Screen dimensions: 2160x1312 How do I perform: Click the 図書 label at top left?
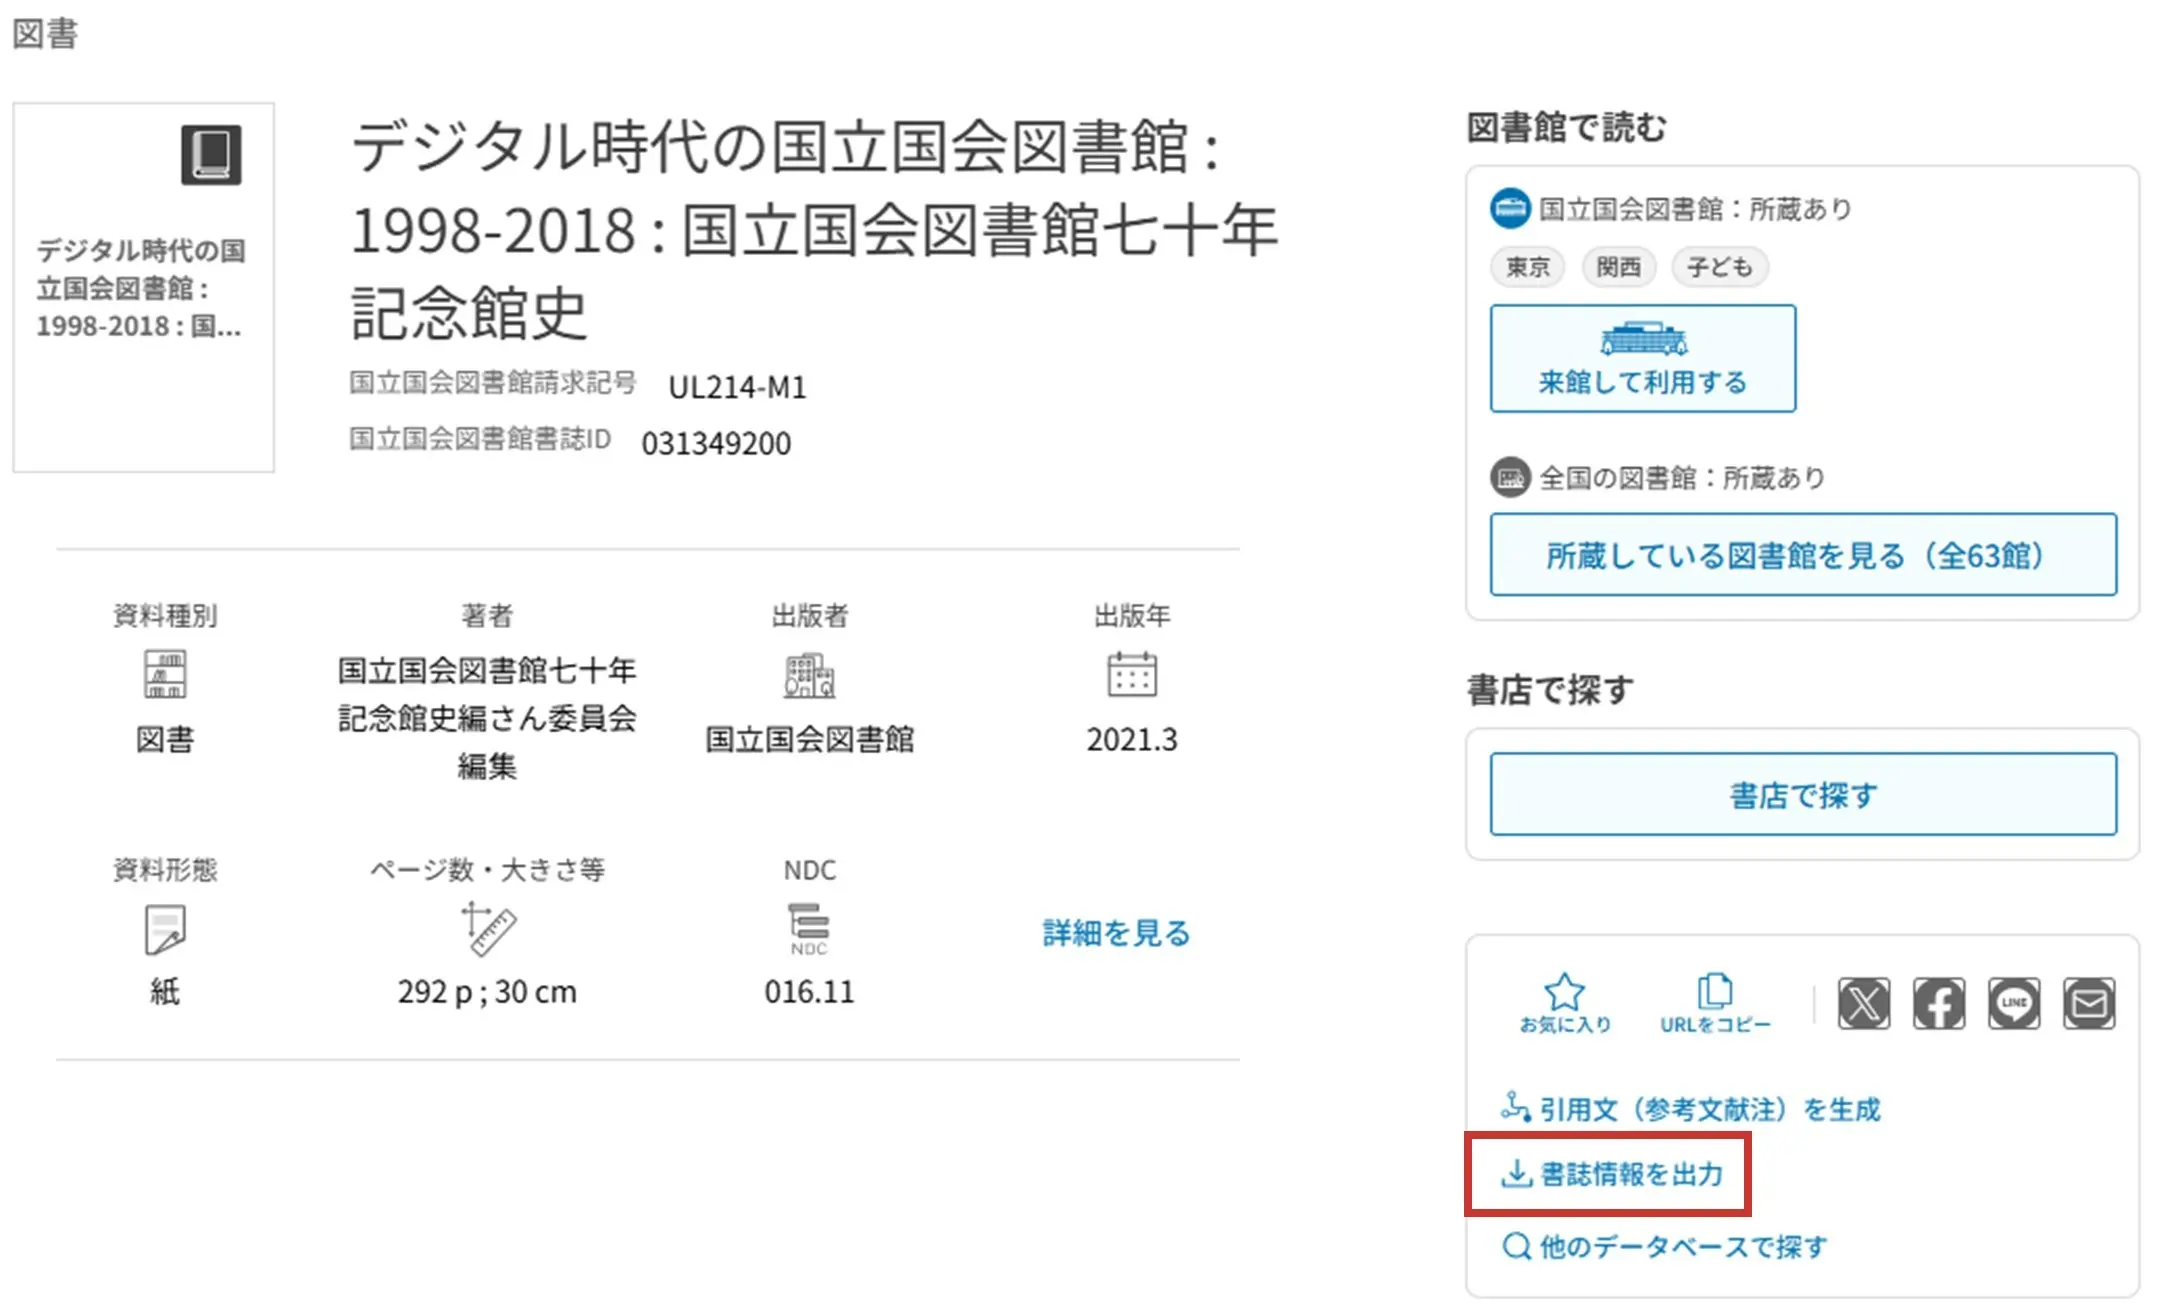(45, 33)
